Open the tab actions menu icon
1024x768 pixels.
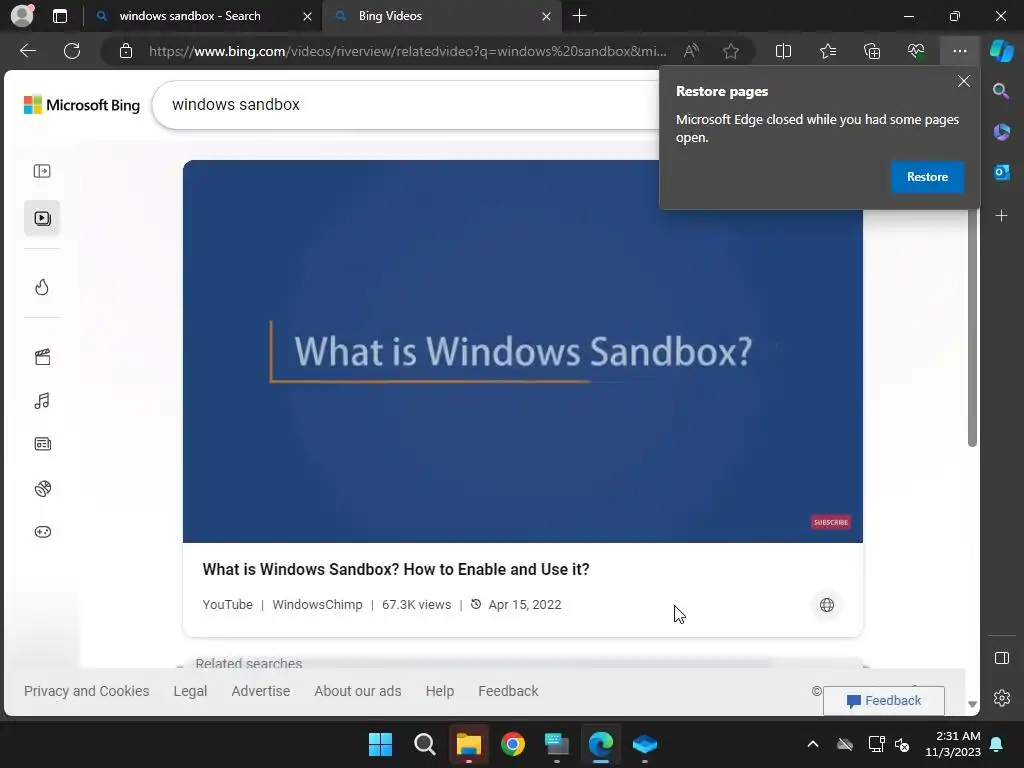click(60, 16)
